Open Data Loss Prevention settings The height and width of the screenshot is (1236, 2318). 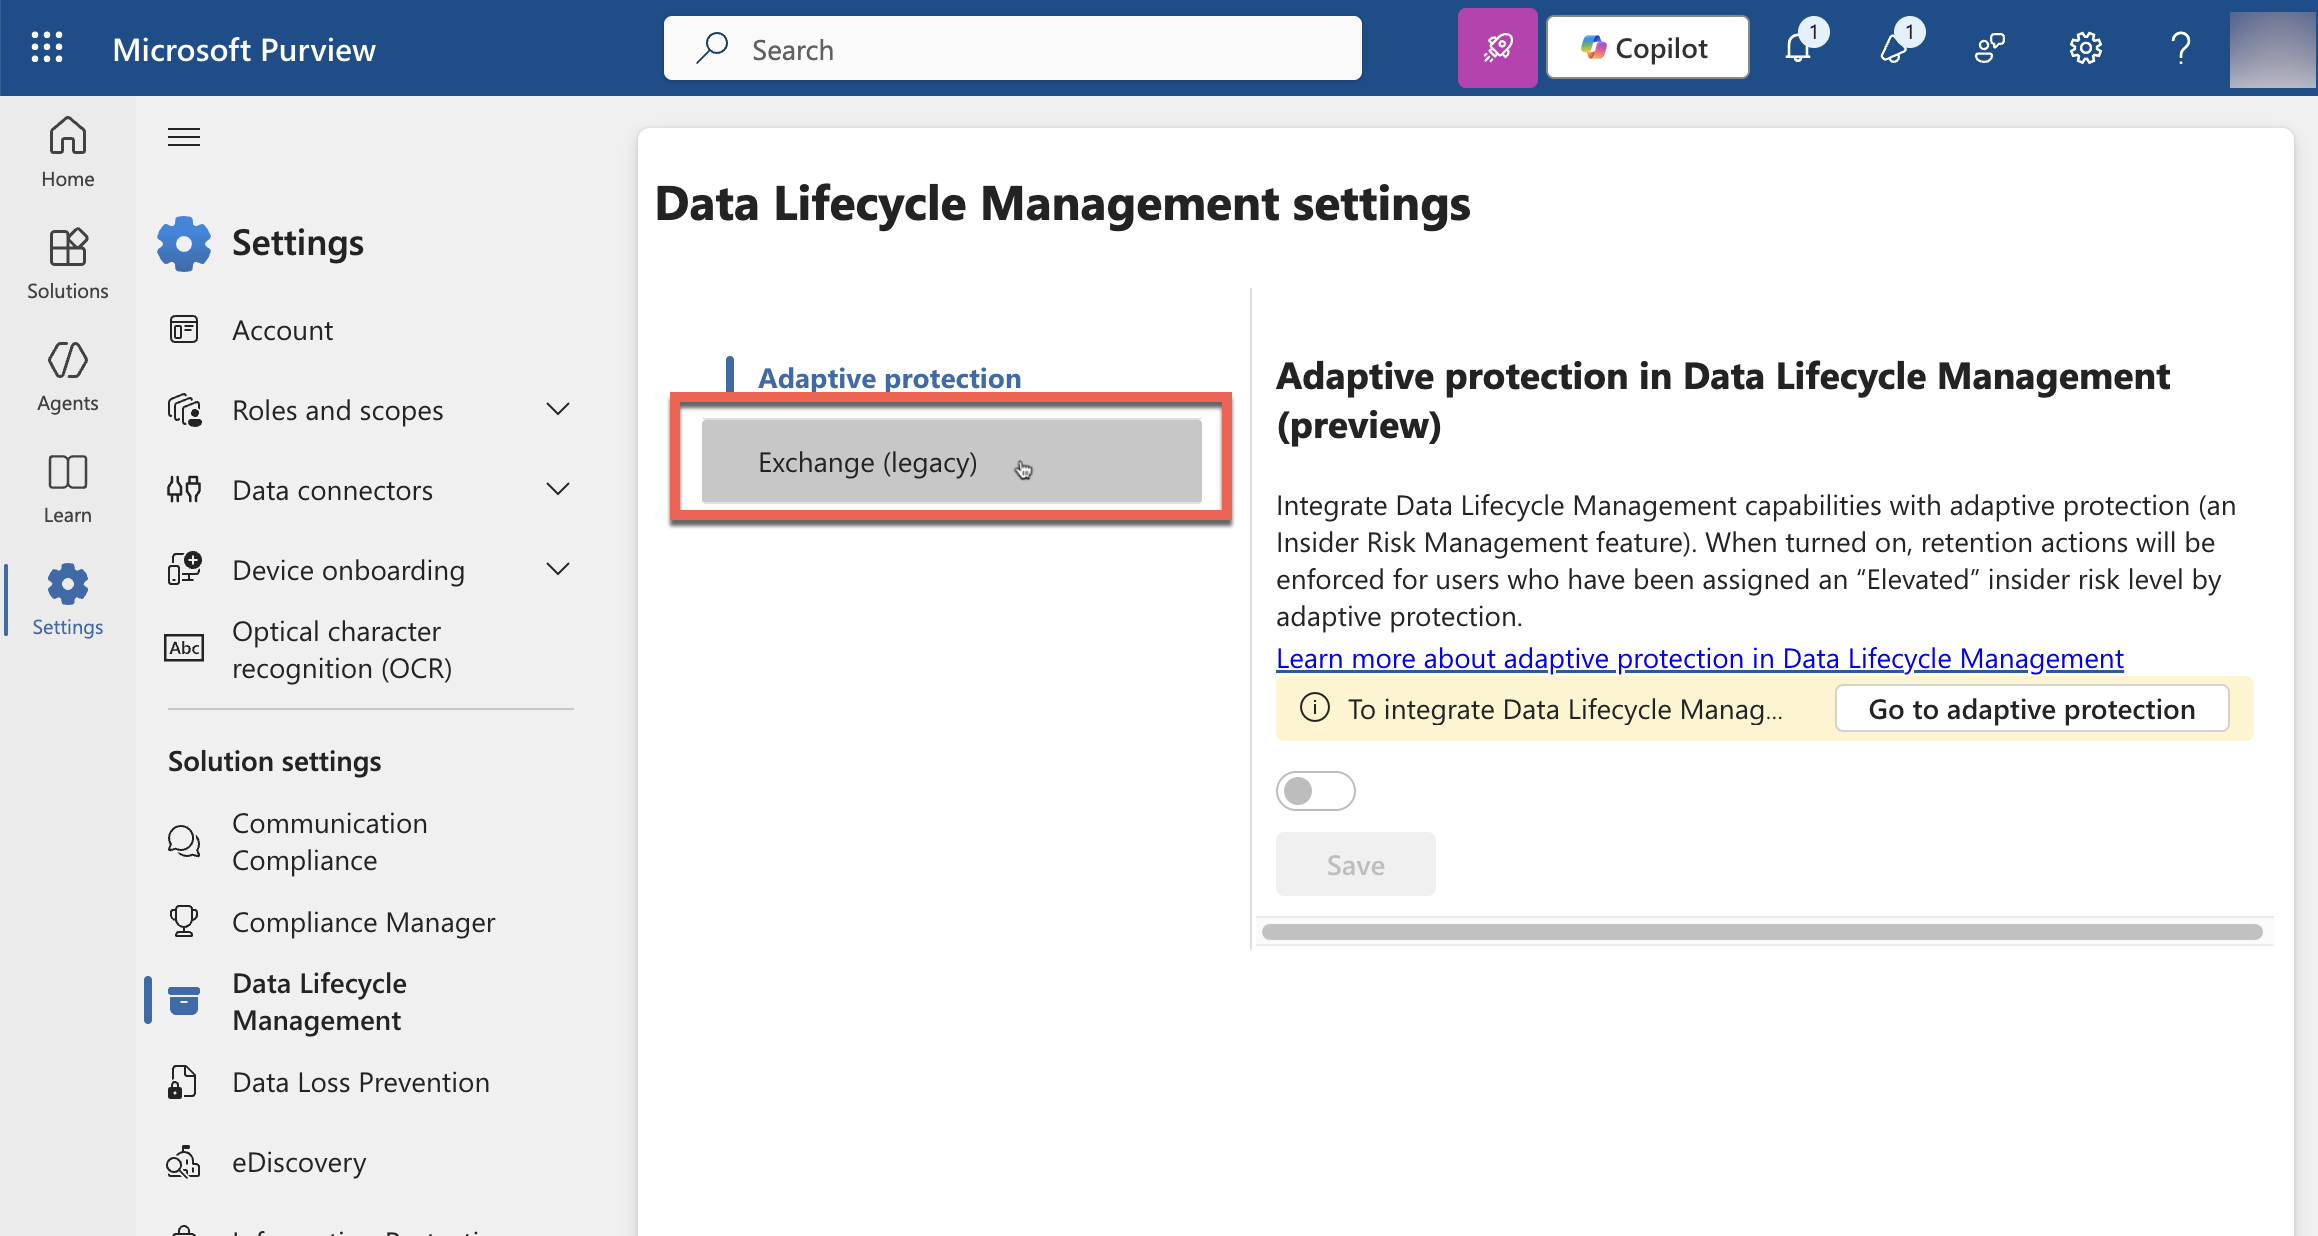pos(361,1082)
